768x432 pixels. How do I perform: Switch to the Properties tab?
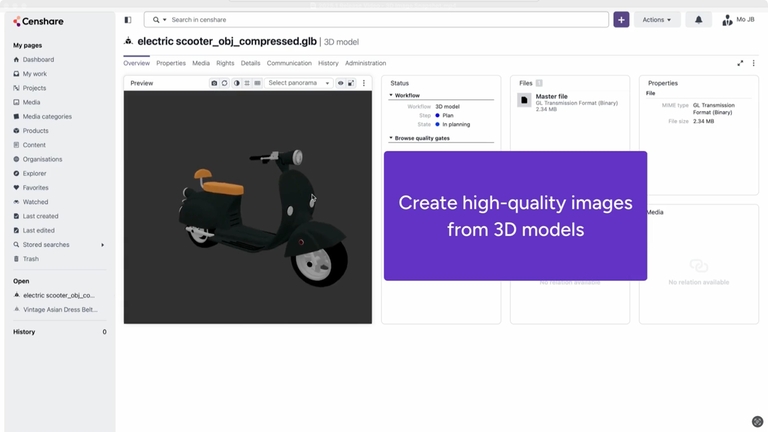coord(171,63)
